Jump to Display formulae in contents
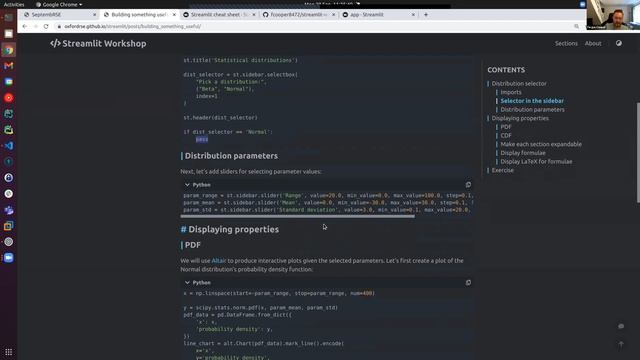 pos(523,153)
